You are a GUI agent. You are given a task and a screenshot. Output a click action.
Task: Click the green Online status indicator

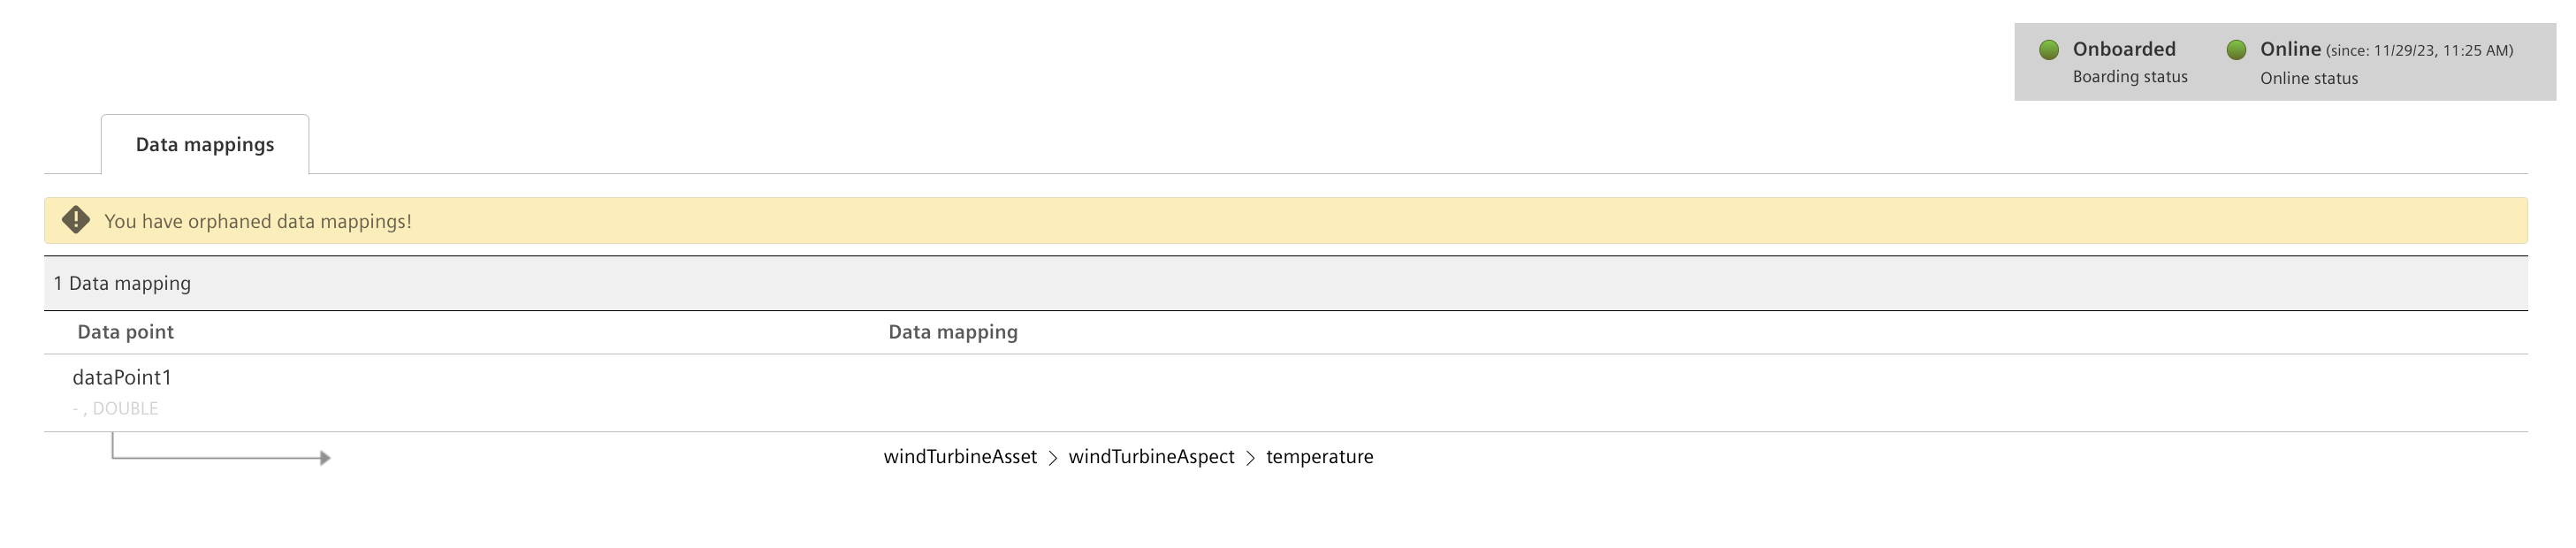point(2237,49)
